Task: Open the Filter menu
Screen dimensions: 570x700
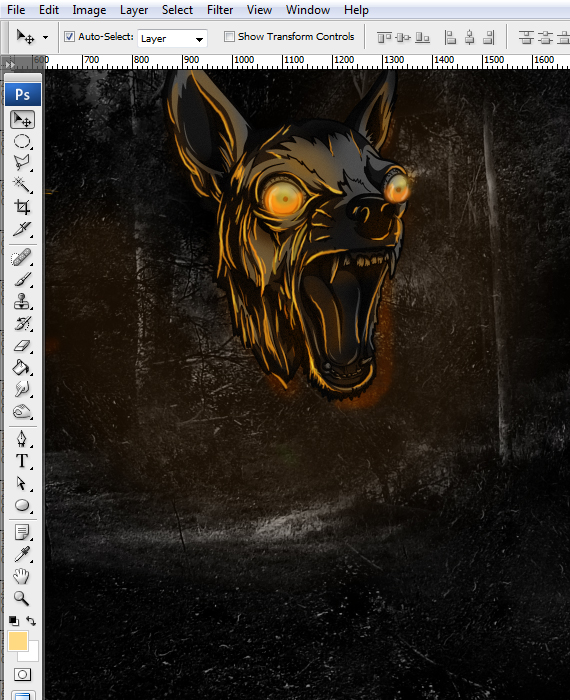Action: pyautogui.click(x=220, y=10)
